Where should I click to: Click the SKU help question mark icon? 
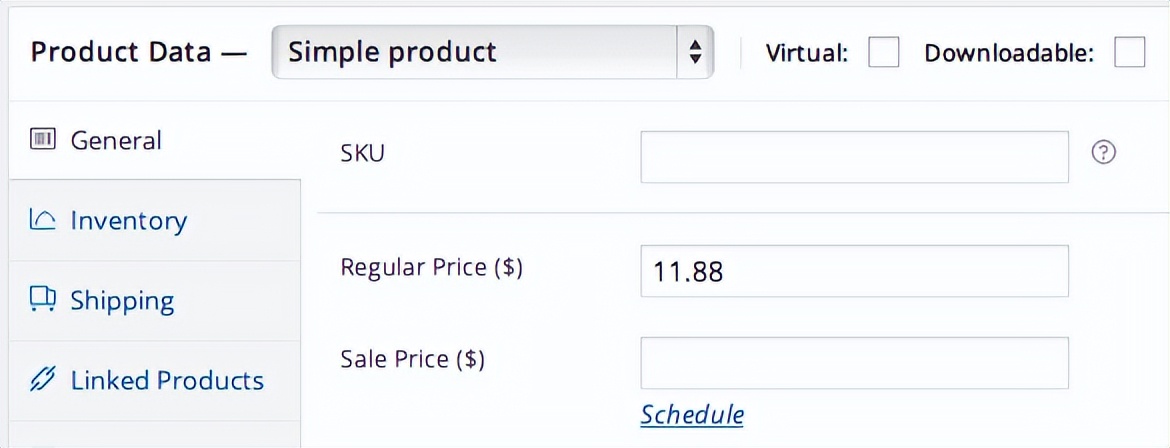coord(1103,153)
